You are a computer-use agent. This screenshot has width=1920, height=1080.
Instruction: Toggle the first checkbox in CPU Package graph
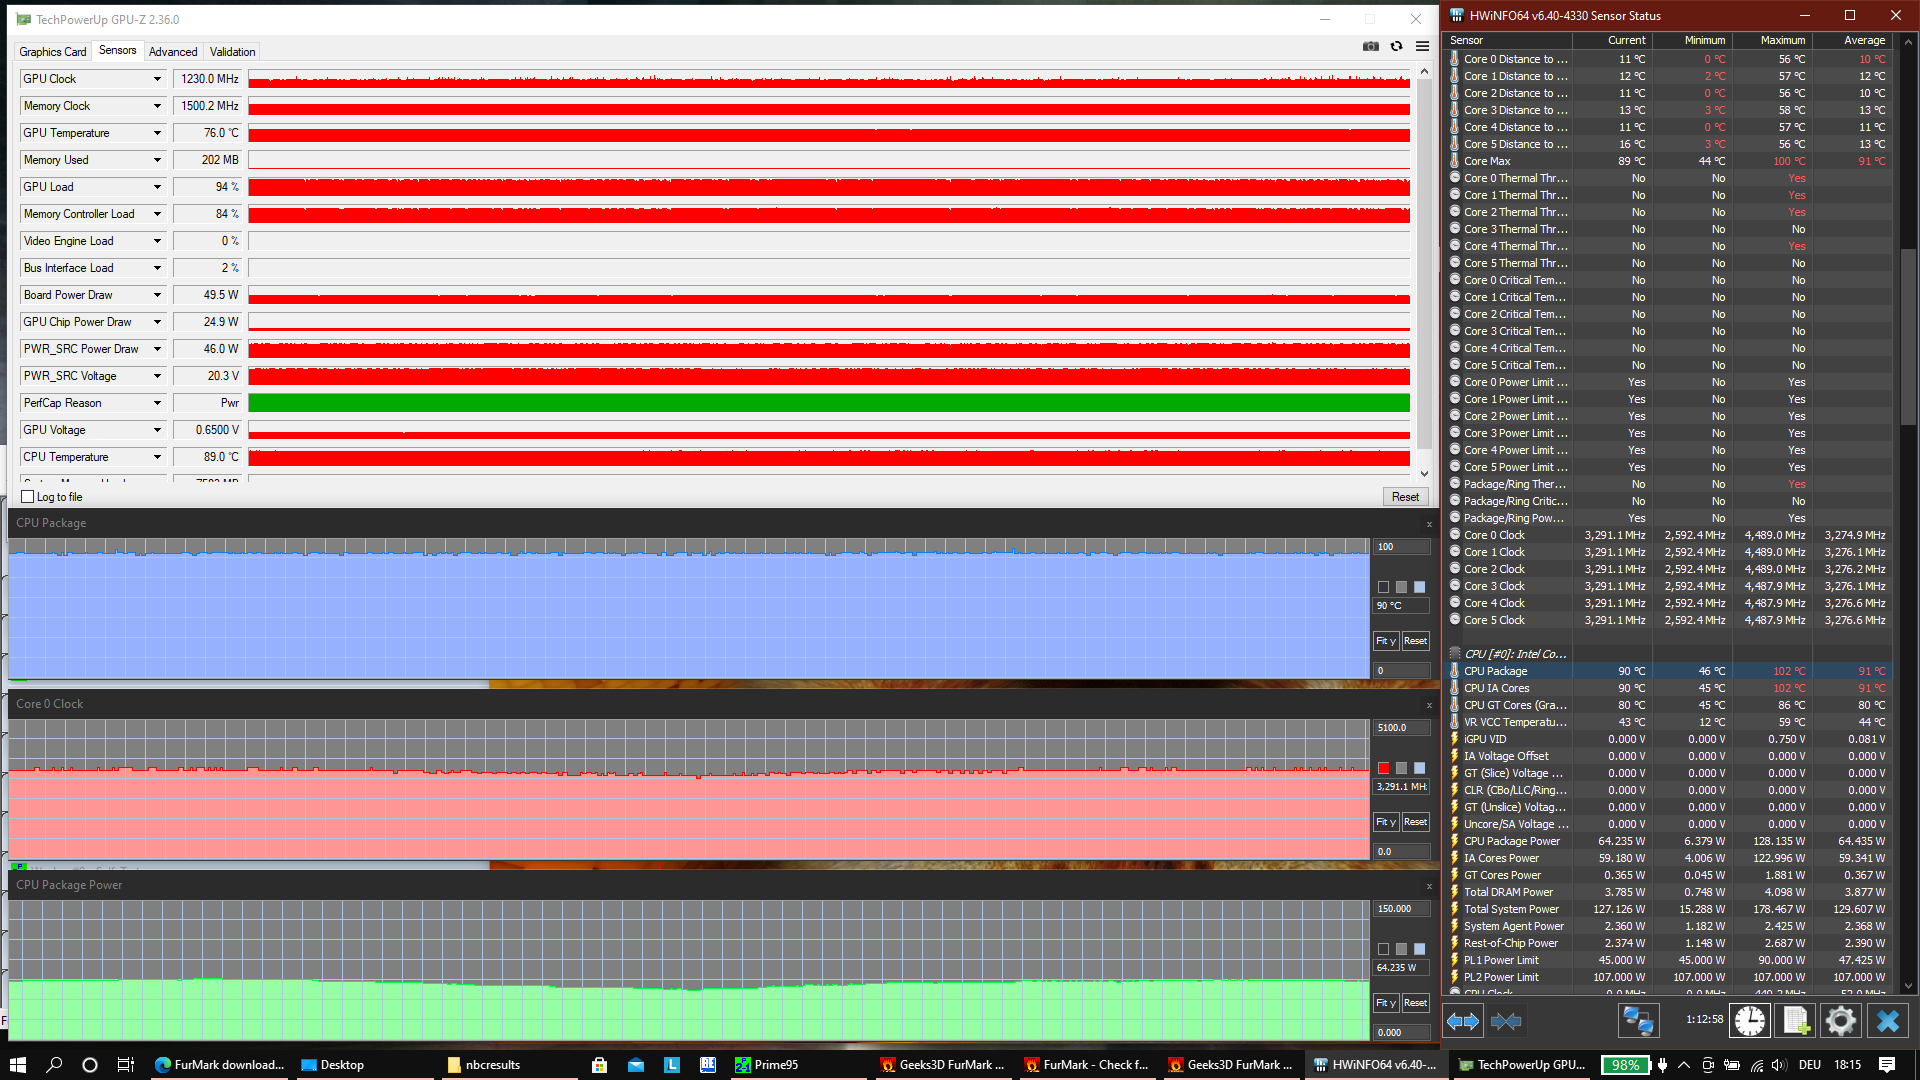(1383, 587)
